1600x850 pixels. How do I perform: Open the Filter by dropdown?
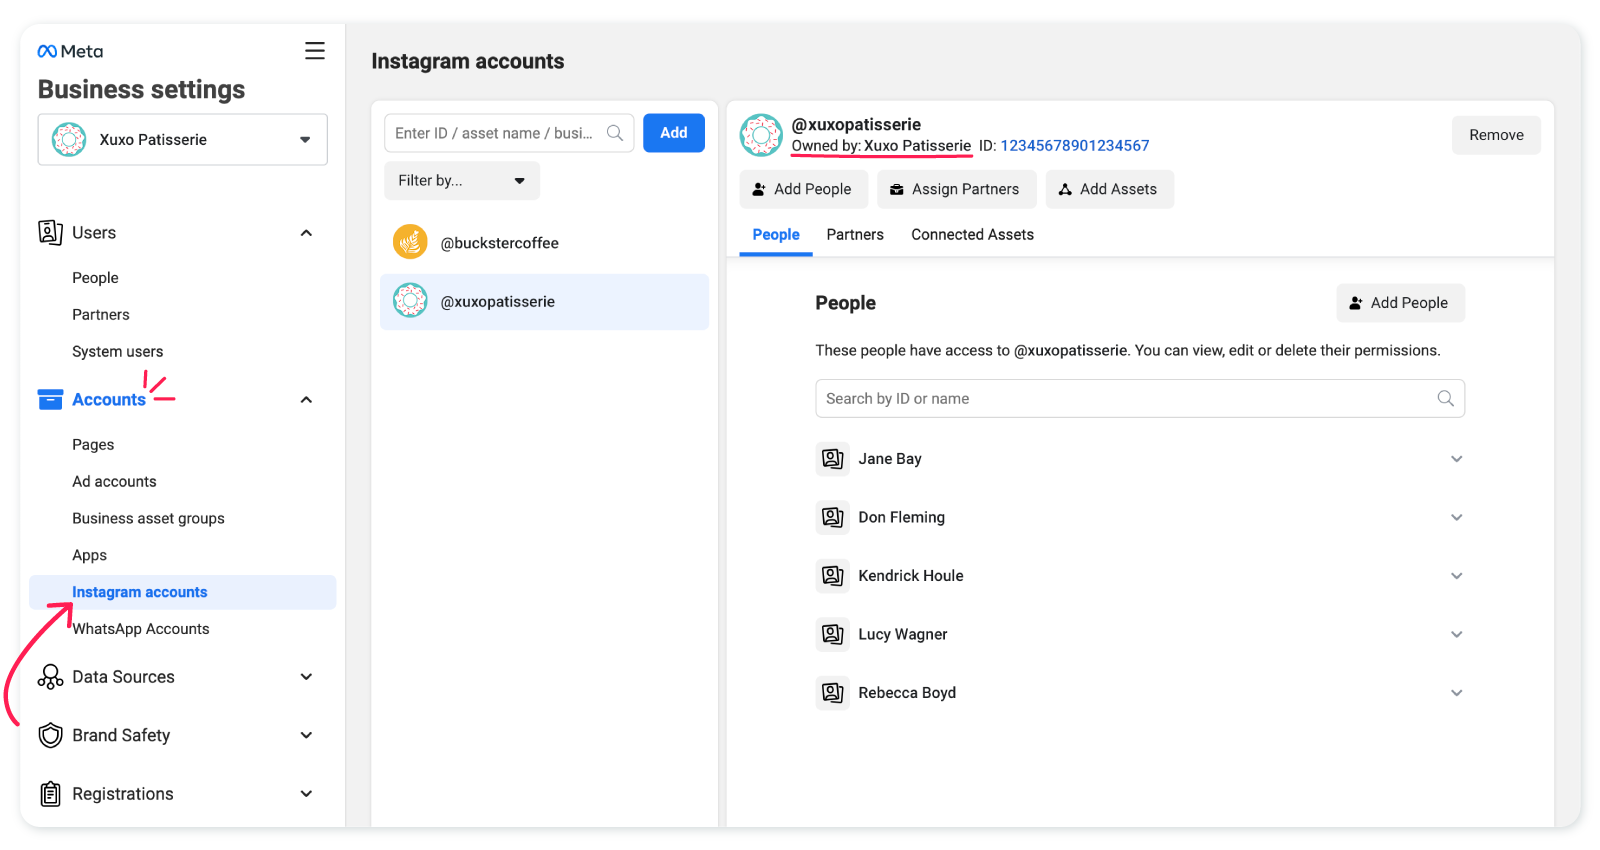[462, 181]
